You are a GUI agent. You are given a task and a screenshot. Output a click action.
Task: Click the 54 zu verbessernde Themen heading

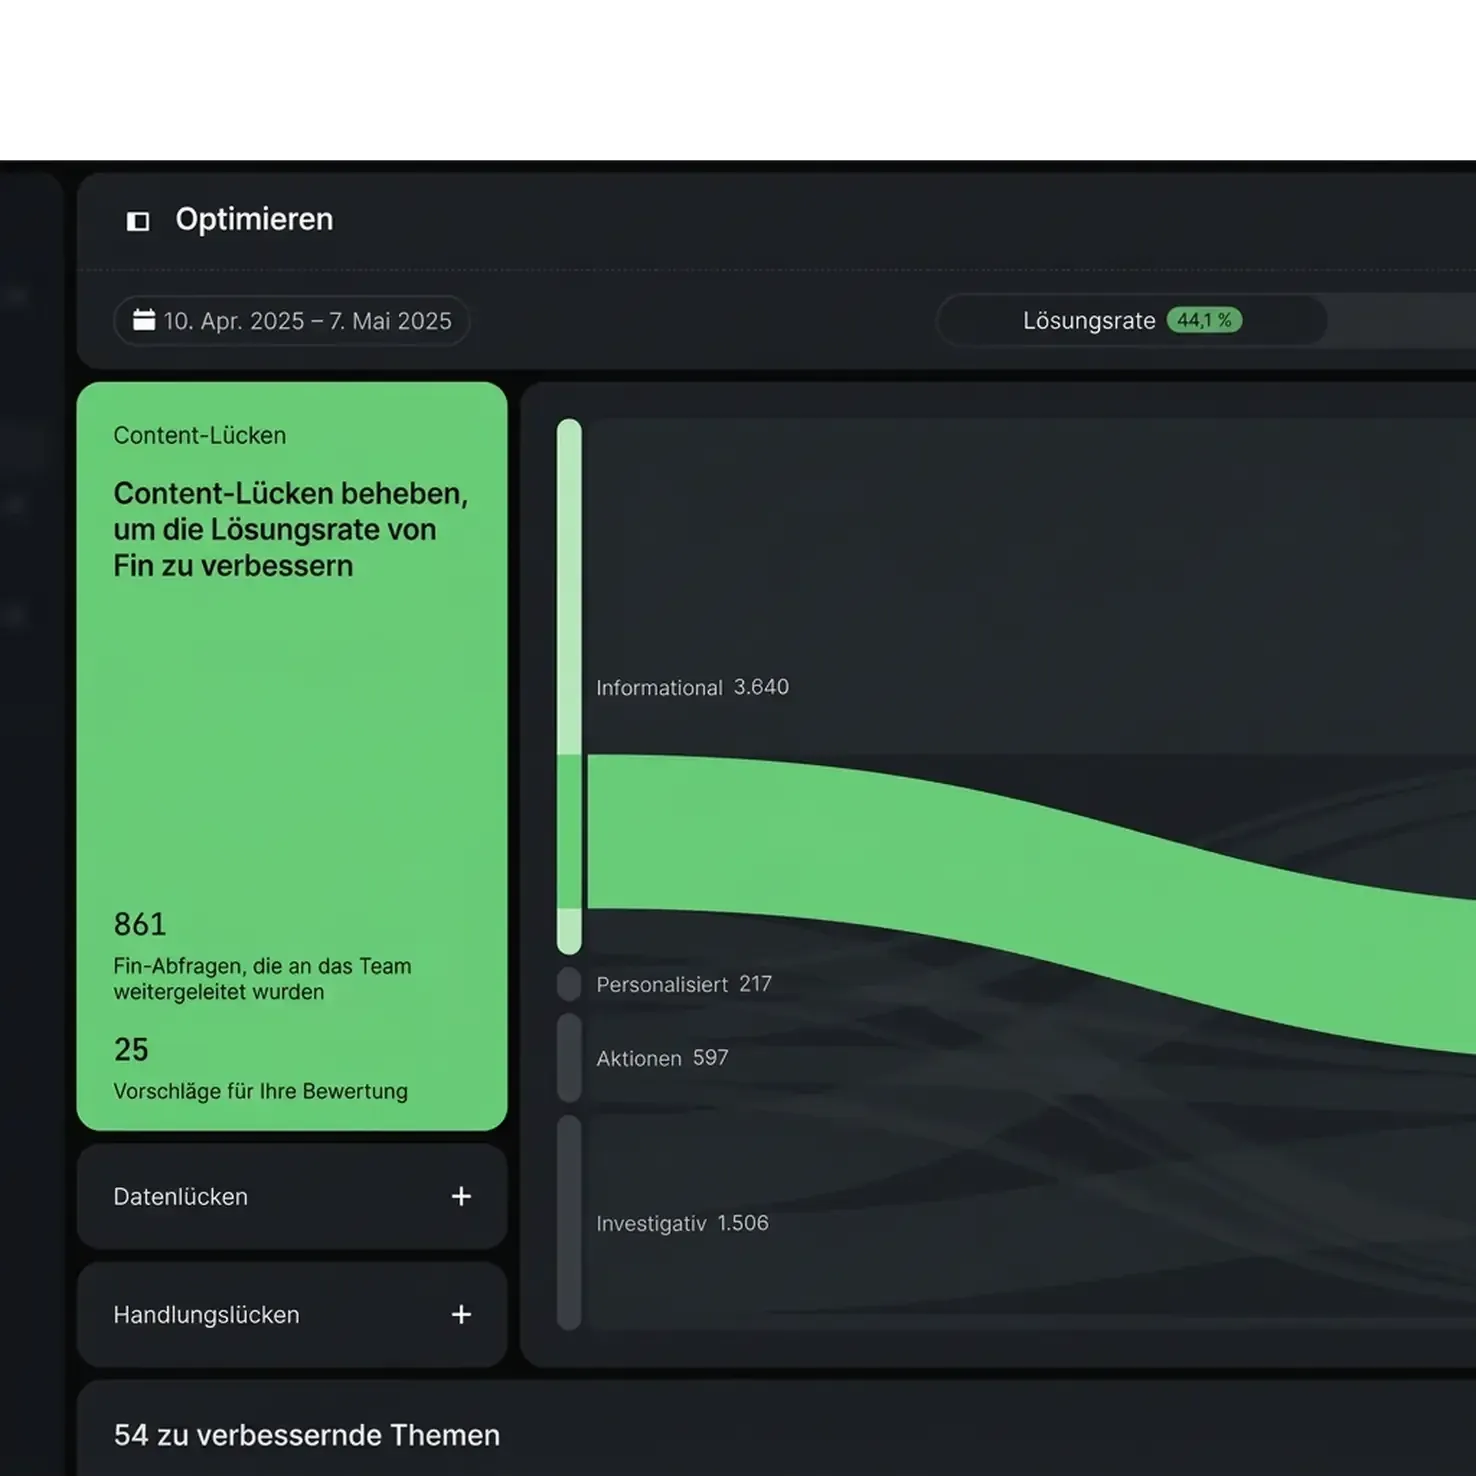[307, 1435]
